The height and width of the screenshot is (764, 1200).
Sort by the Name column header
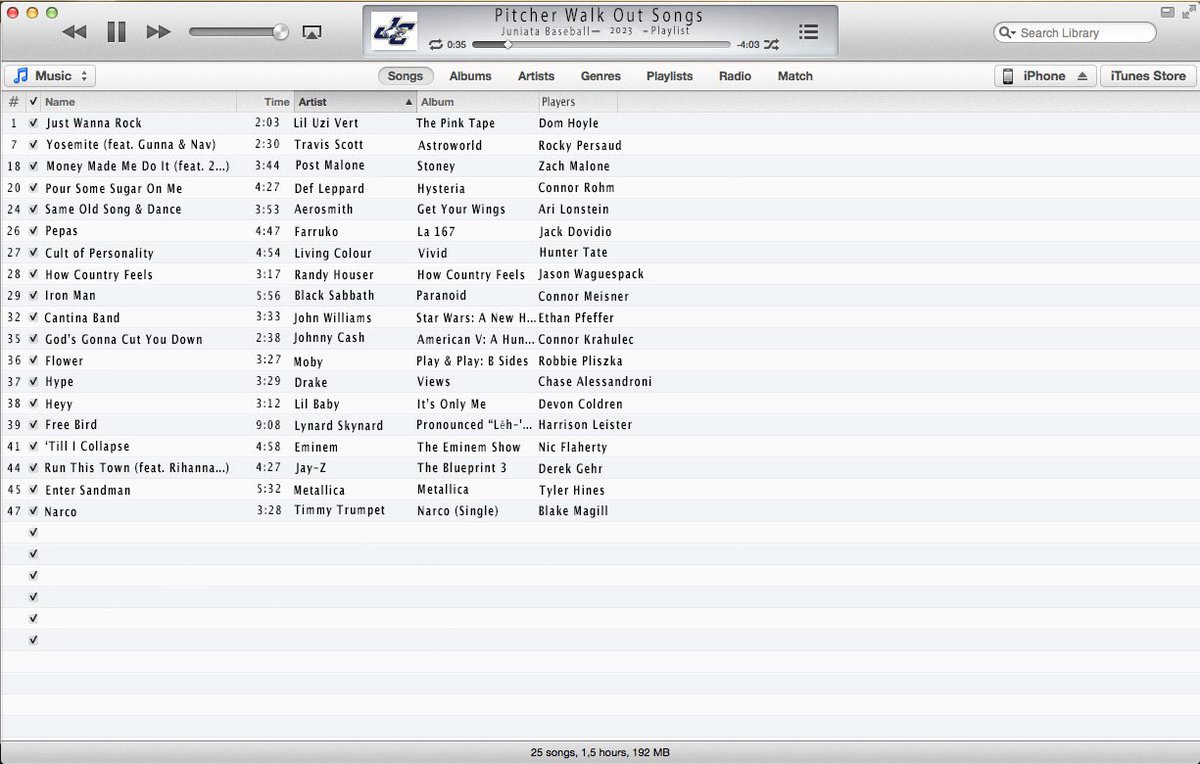tap(139, 102)
